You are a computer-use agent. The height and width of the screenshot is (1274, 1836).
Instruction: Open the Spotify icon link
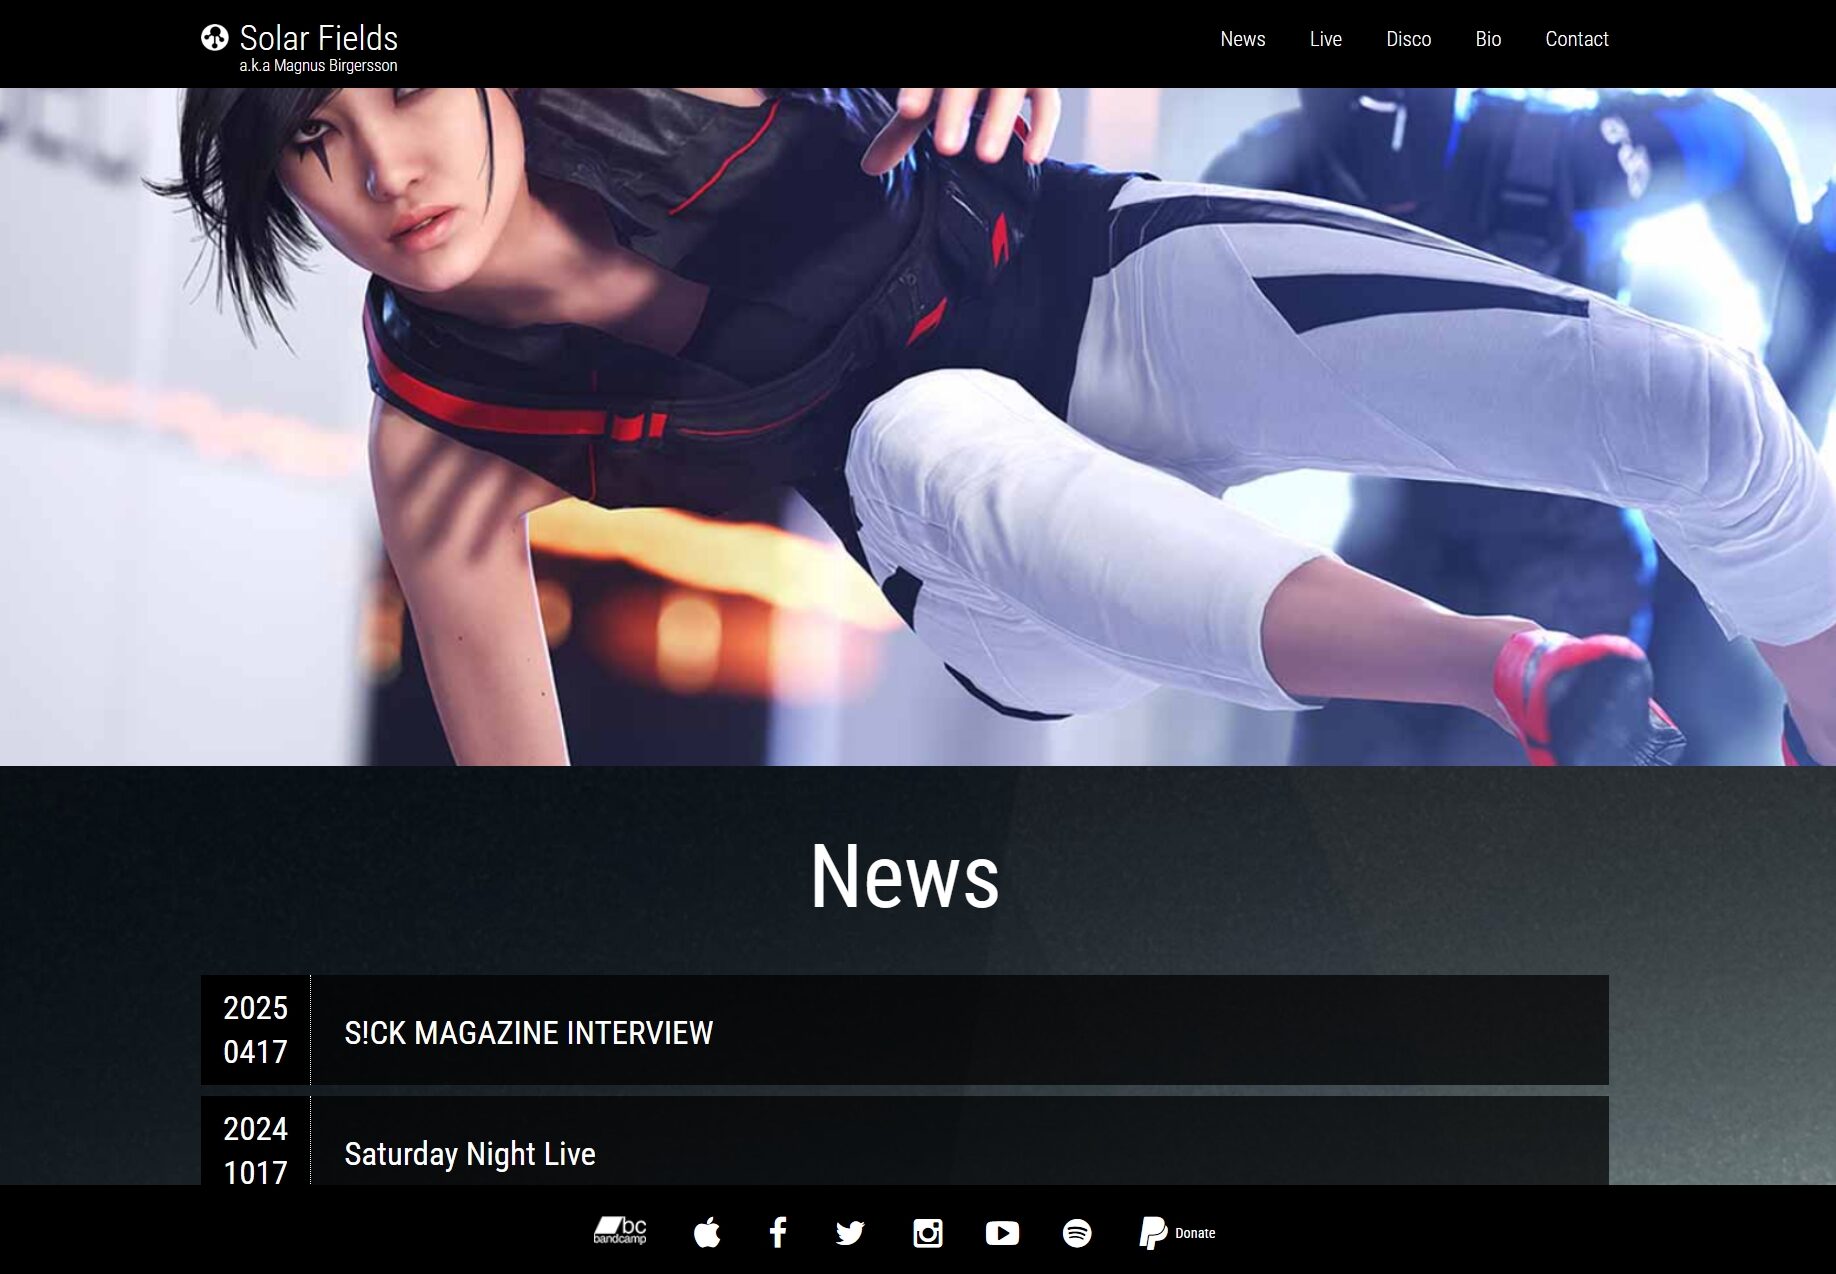1077,1233
